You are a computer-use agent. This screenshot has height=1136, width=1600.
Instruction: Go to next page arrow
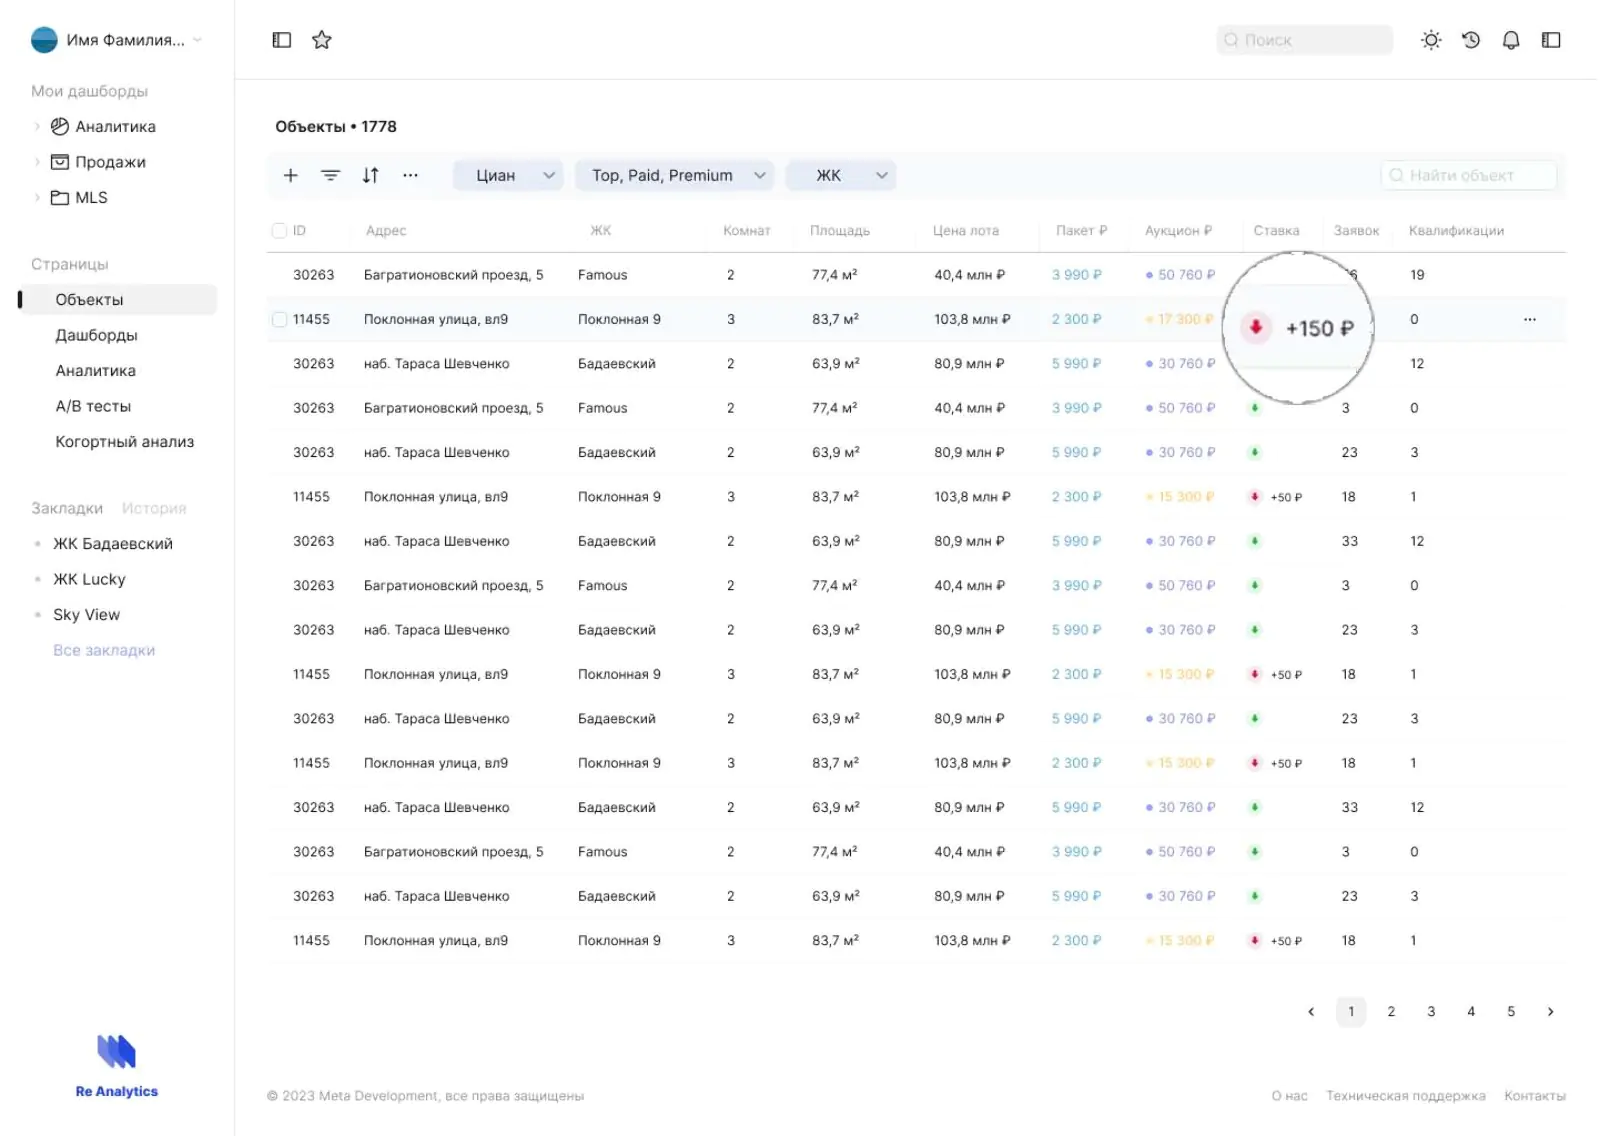[x=1551, y=1012]
